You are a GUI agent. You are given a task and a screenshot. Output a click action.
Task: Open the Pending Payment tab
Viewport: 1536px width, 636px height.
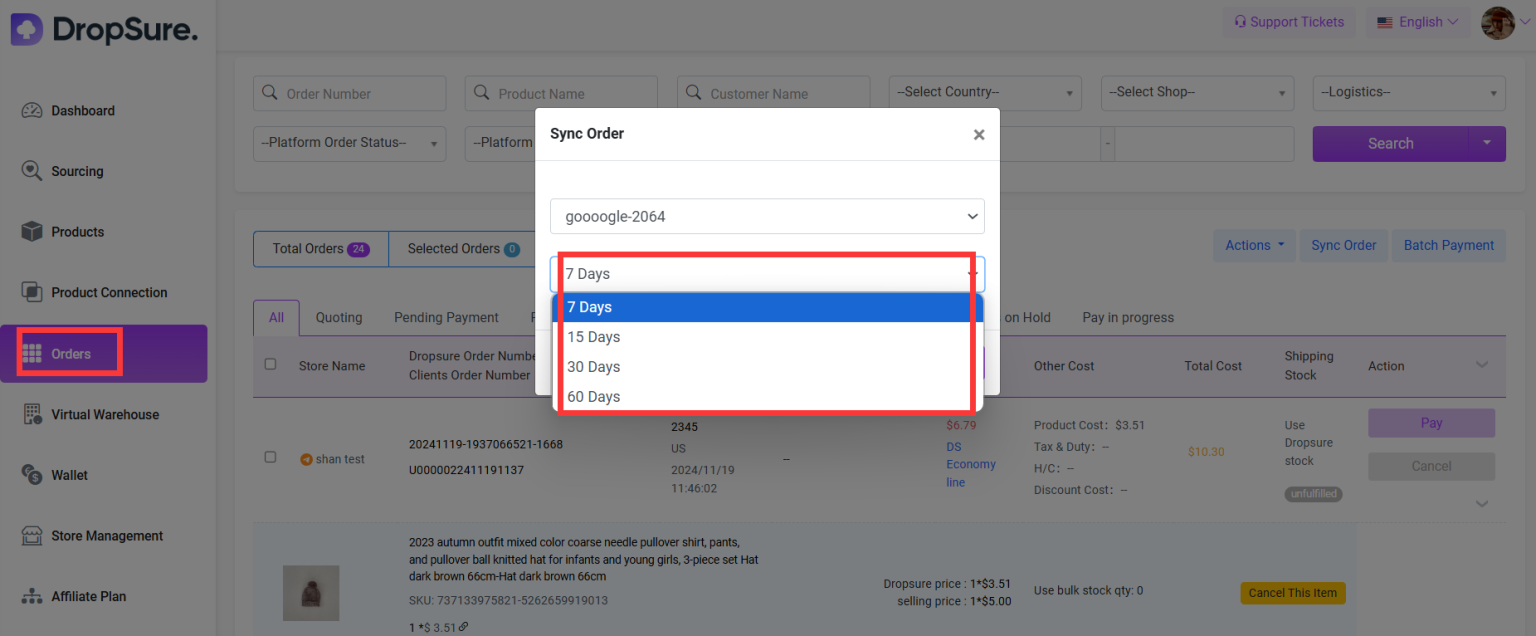pos(446,317)
